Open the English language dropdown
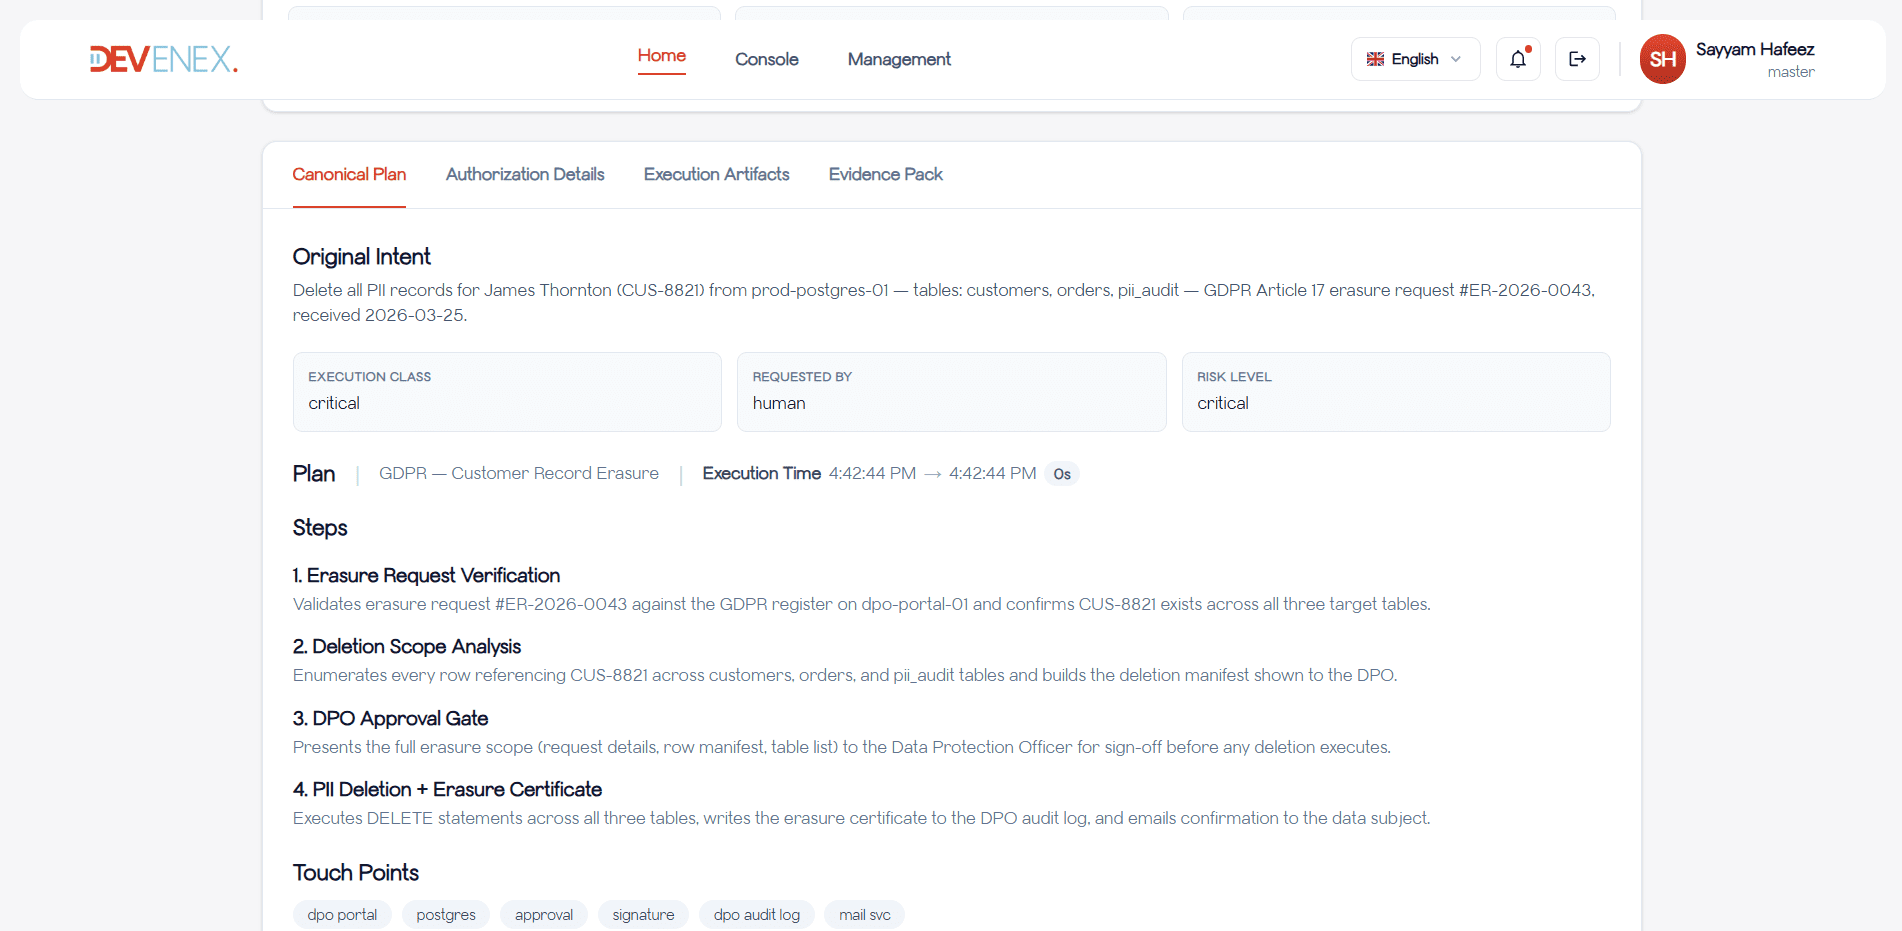The width and height of the screenshot is (1902, 931). tap(1415, 59)
